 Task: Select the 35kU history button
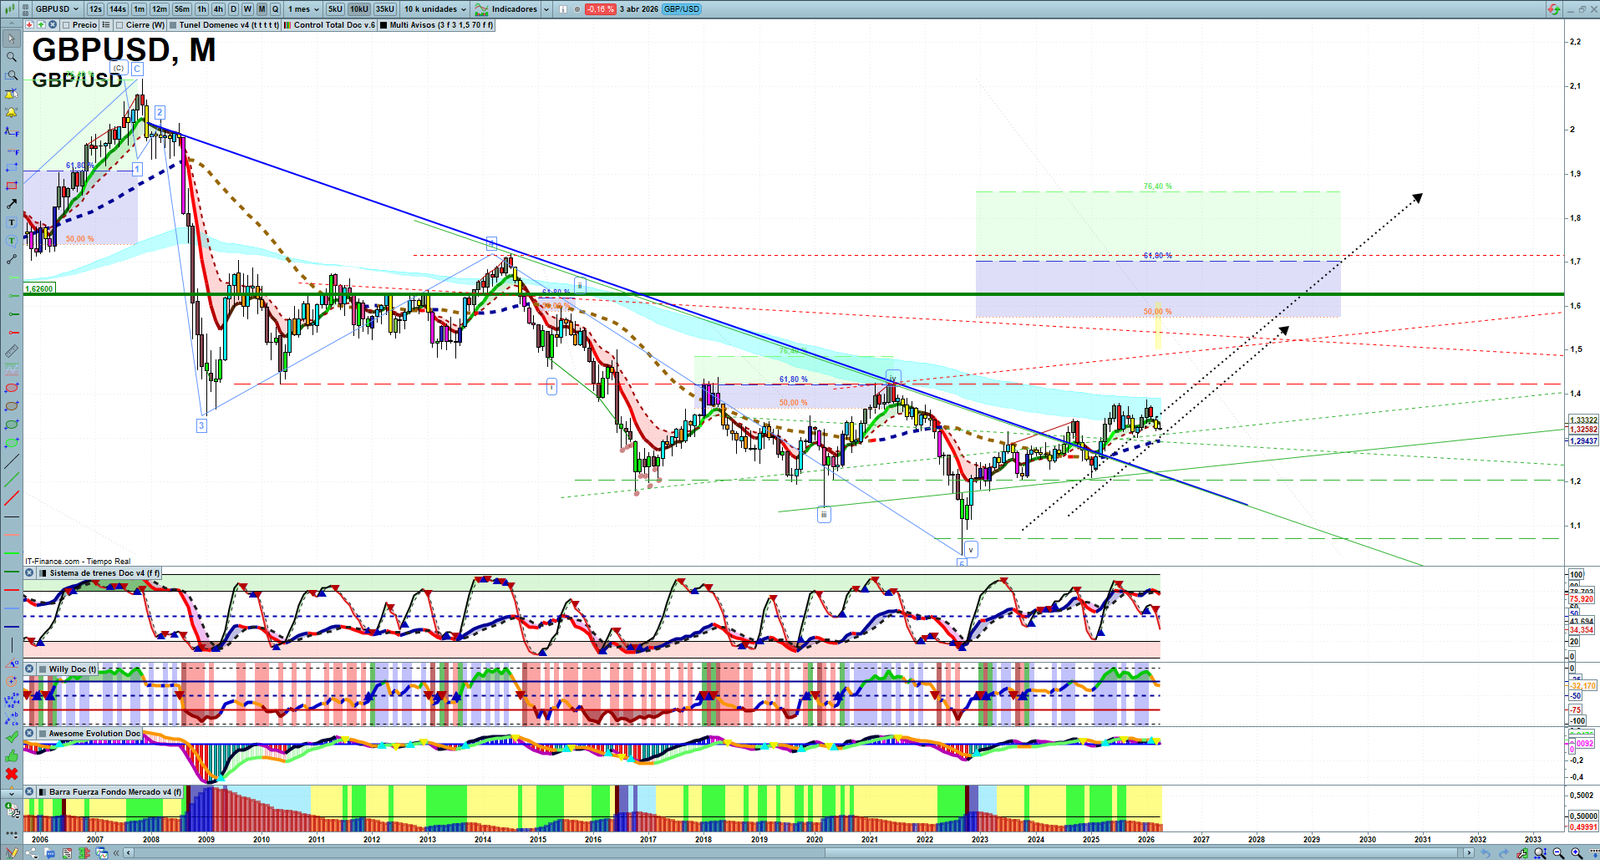point(385,9)
